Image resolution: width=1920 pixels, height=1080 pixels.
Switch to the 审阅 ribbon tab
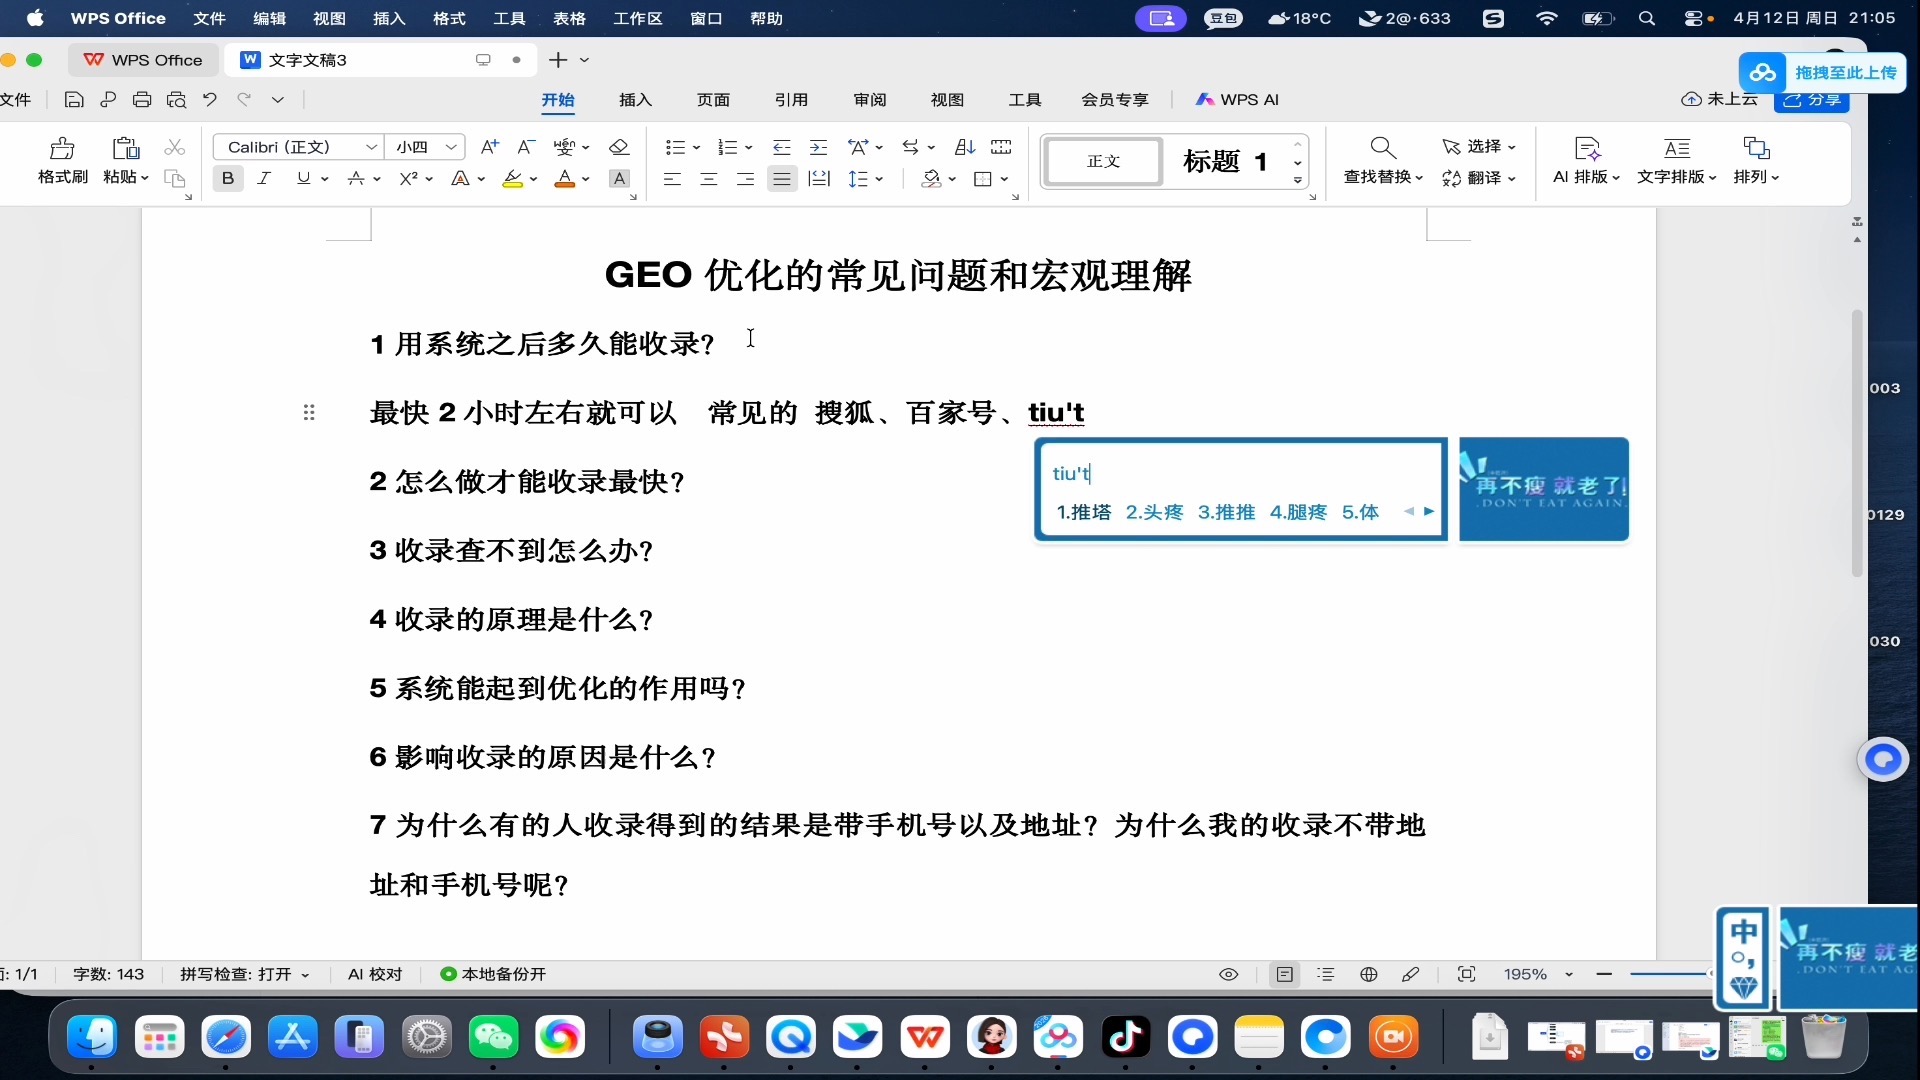[x=870, y=100]
